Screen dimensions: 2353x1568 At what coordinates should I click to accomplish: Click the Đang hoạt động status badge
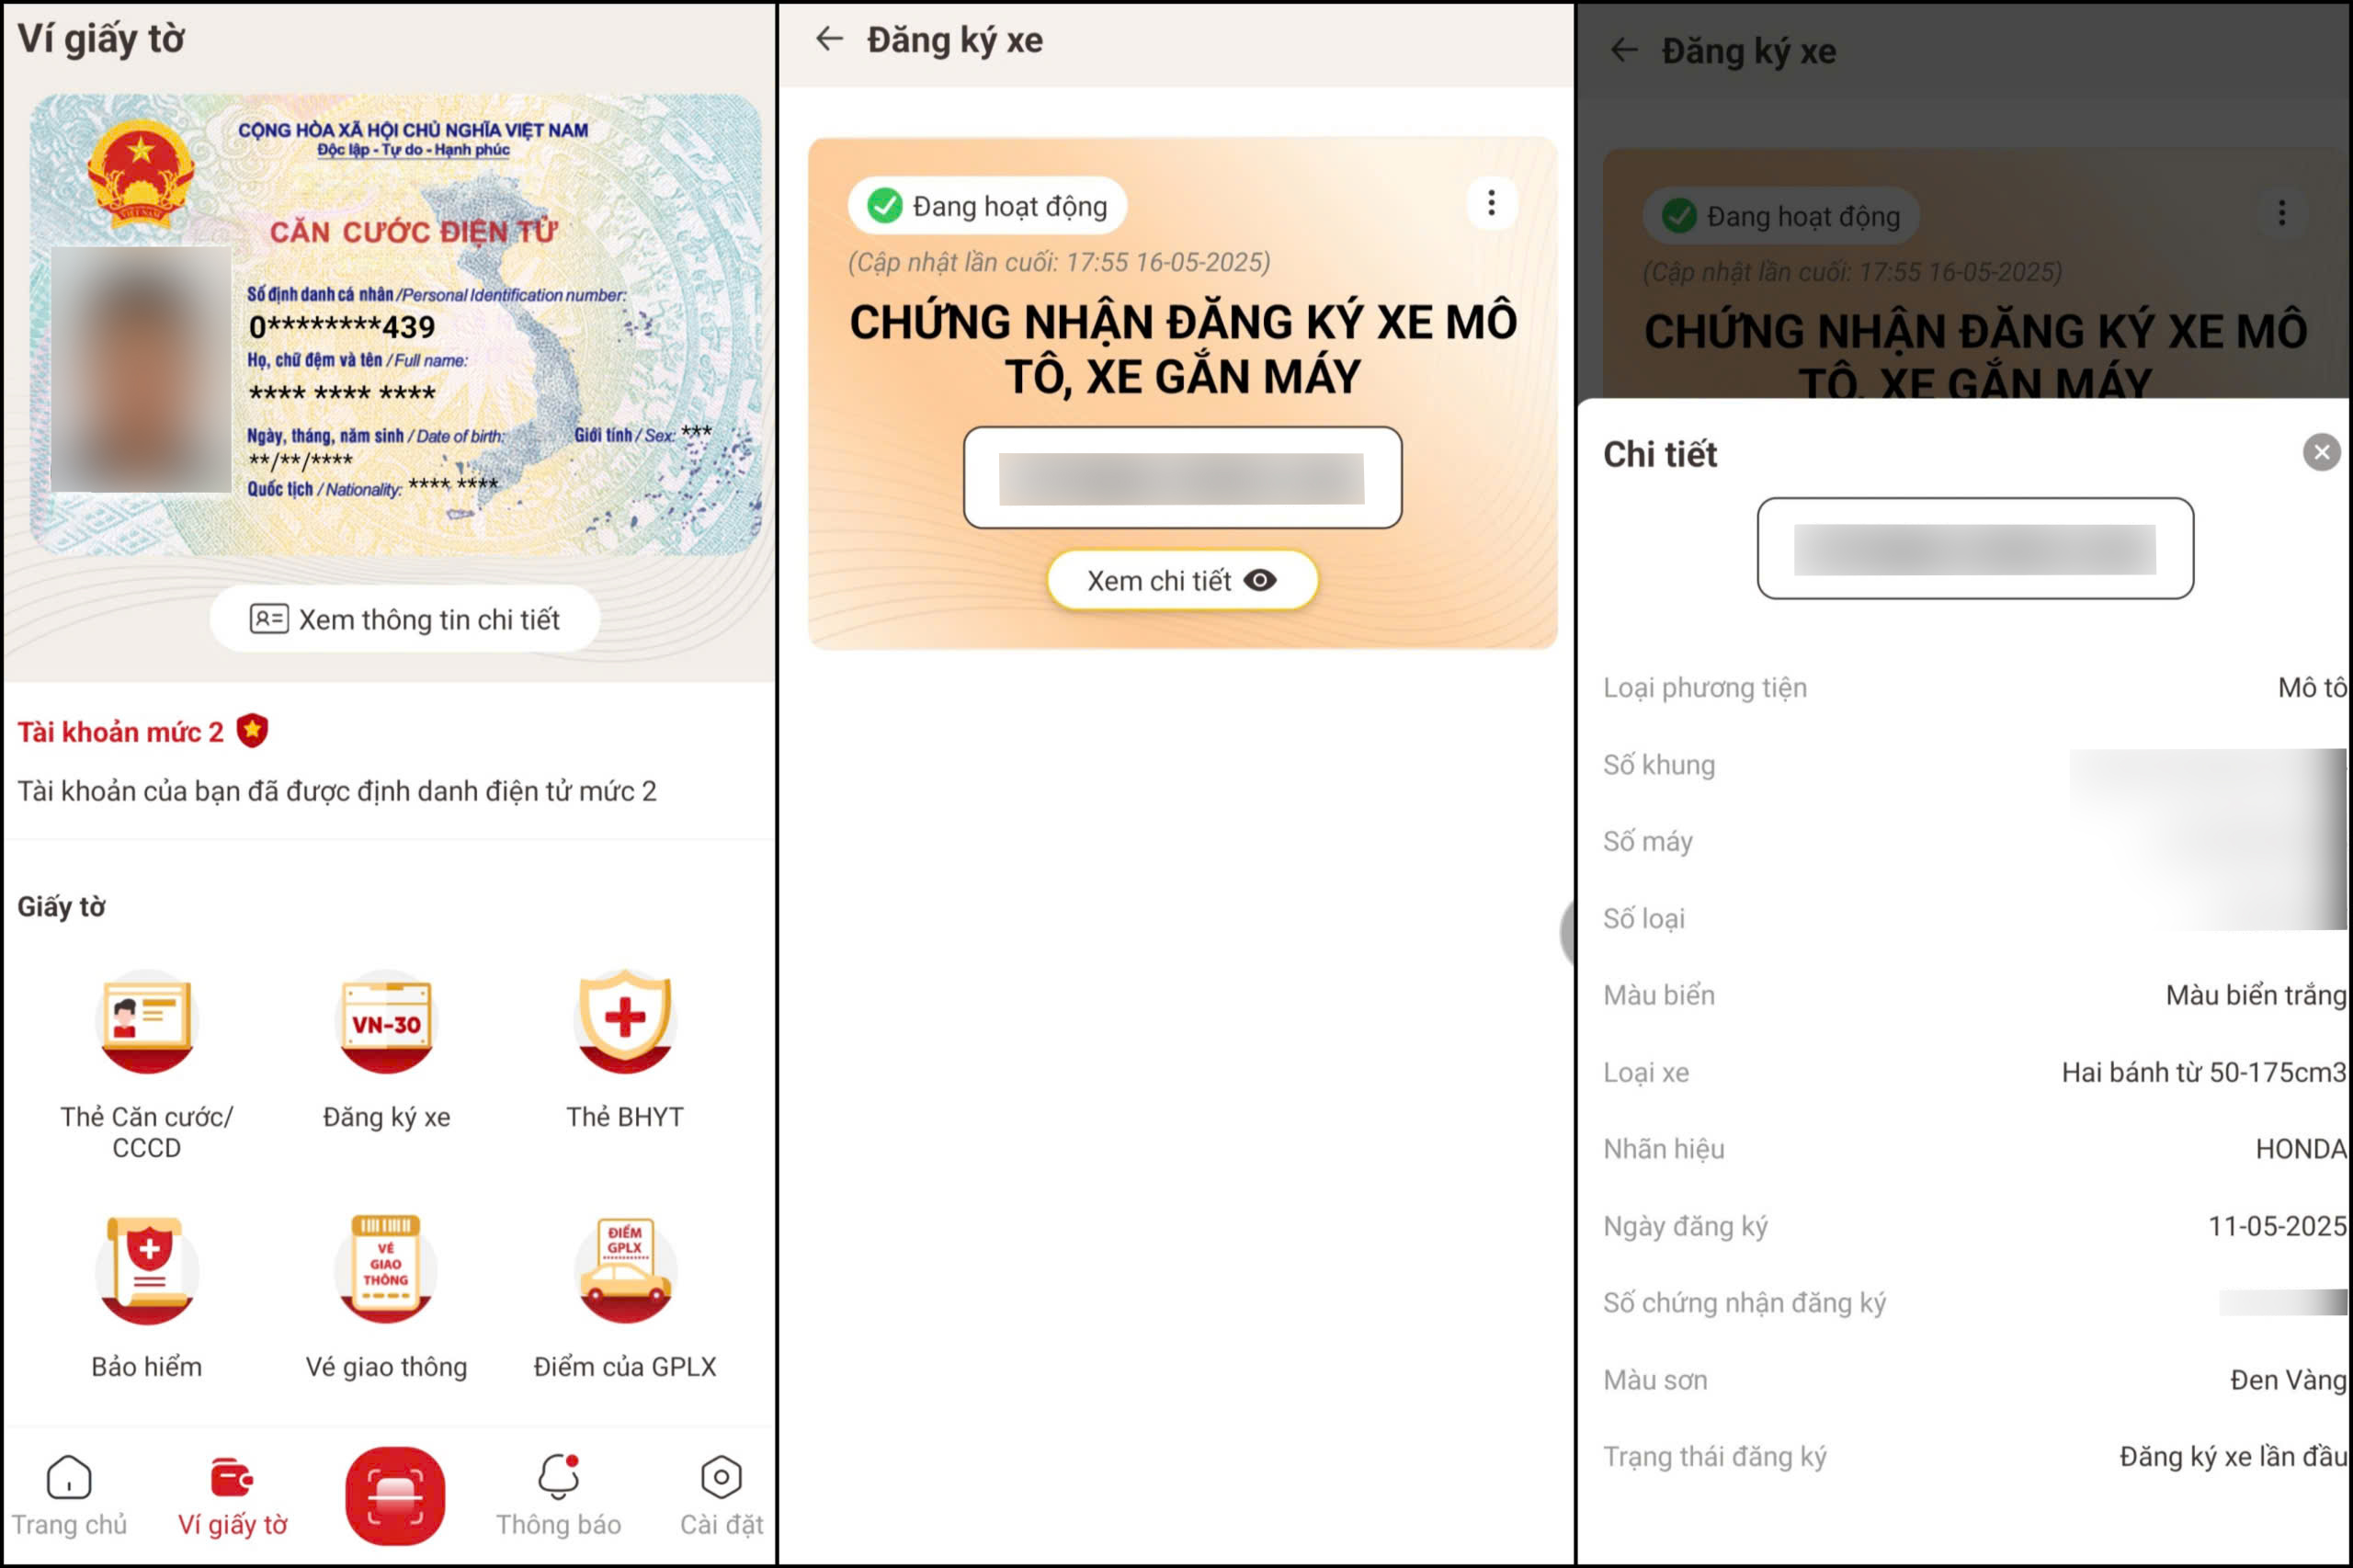coord(987,205)
